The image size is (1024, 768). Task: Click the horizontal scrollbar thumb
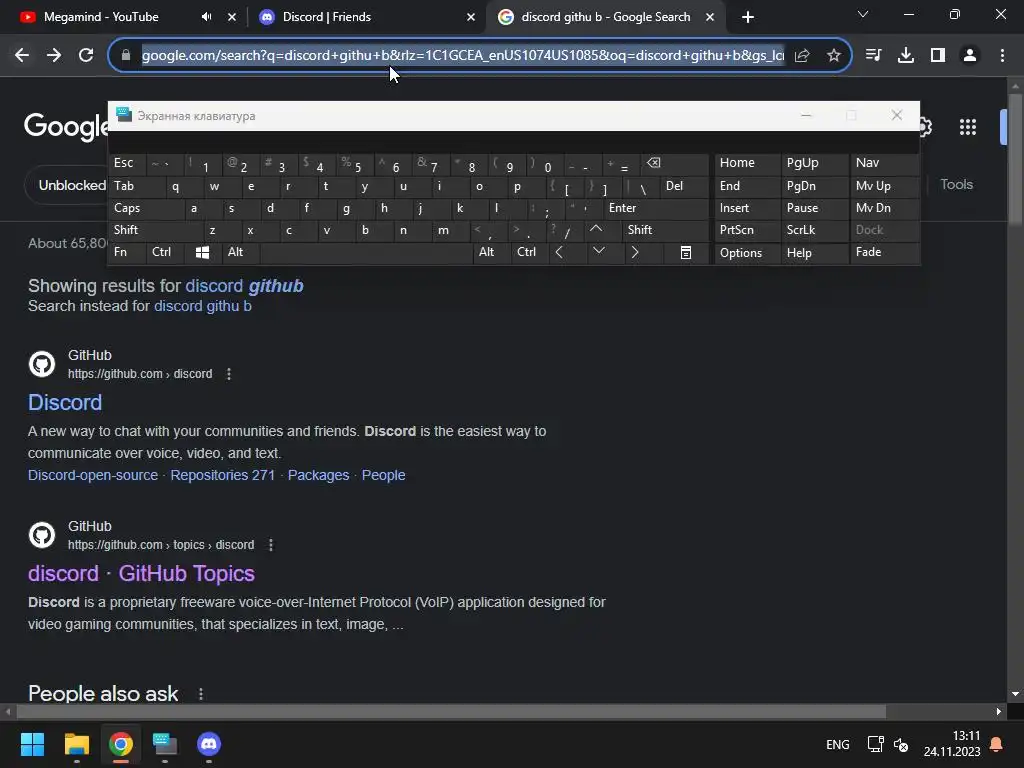click(451, 711)
